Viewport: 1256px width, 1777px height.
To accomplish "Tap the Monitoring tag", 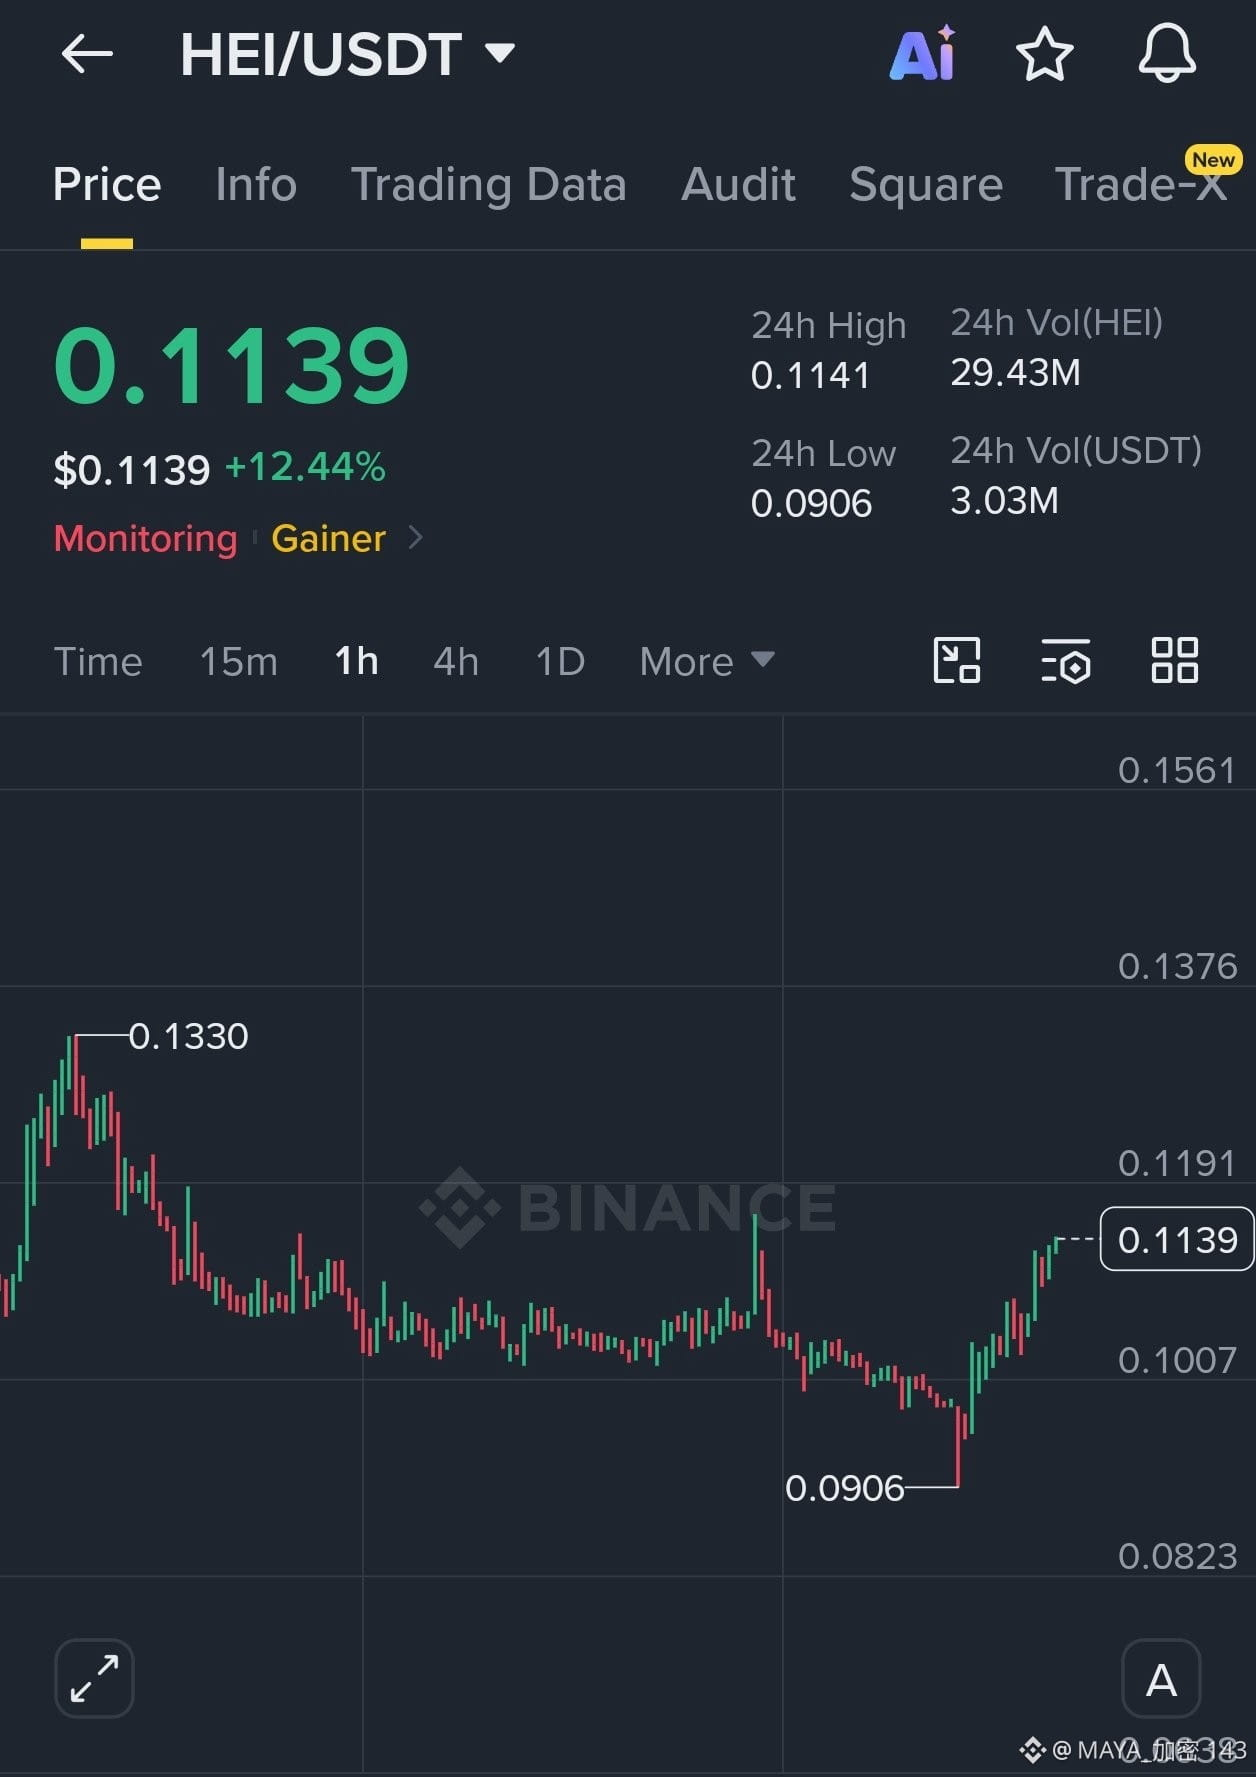I will [146, 538].
